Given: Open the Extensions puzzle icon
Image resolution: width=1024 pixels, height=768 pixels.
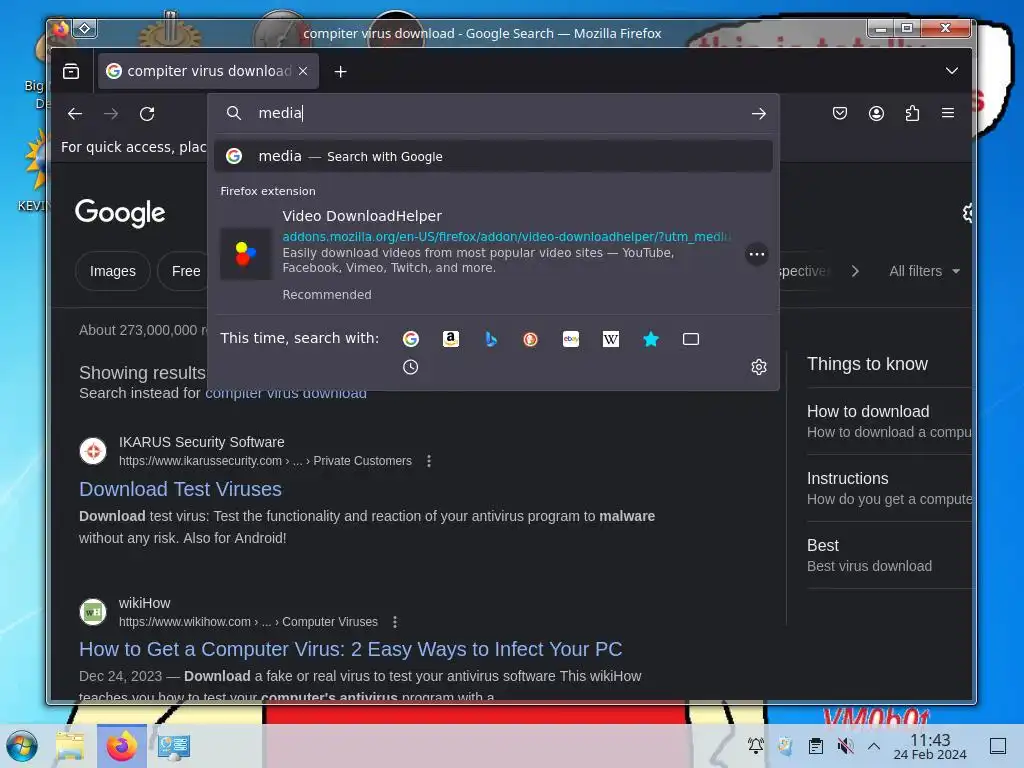Looking at the screenshot, I should 912,114.
